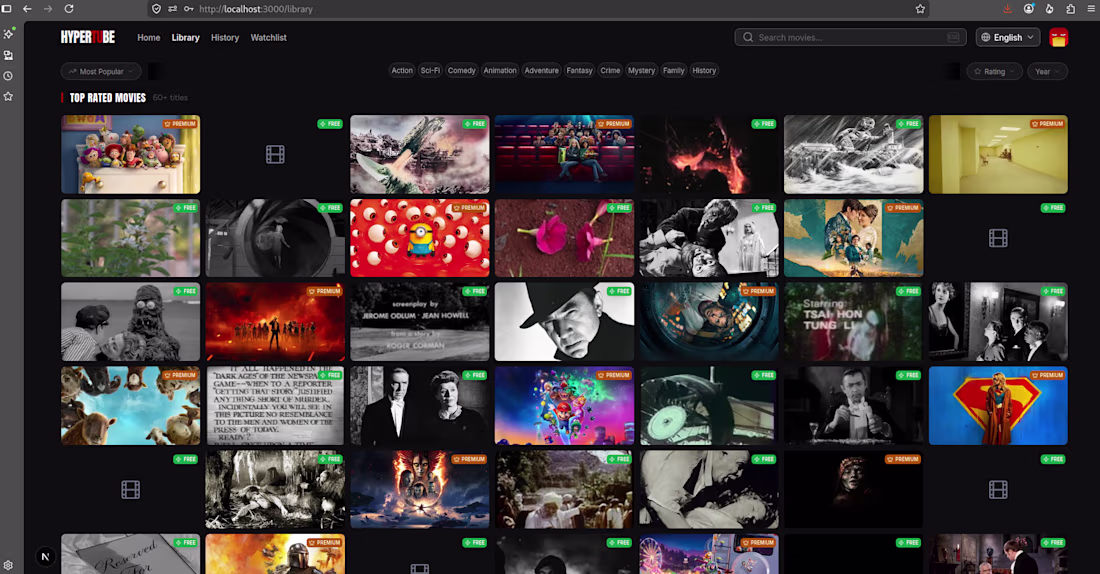Toggle the Comedy genre filter
Image resolution: width=1100 pixels, height=574 pixels.
(x=462, y=70)
